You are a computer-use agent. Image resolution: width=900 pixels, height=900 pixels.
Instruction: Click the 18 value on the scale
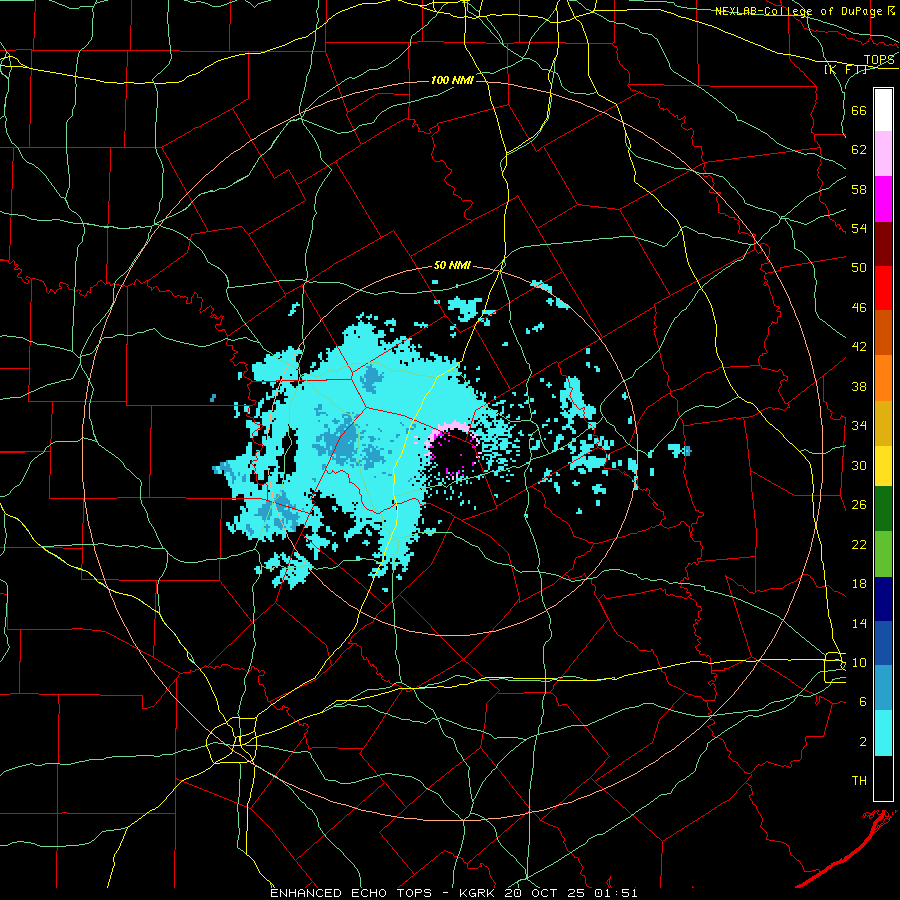click(x=859, y=584)
